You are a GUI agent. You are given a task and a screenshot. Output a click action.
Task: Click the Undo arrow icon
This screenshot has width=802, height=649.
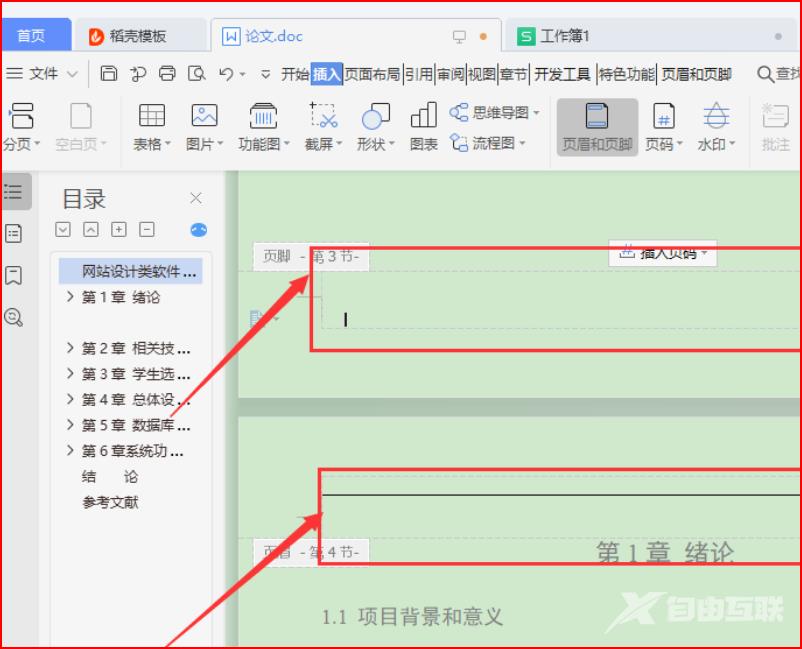[x=226, y=74]
